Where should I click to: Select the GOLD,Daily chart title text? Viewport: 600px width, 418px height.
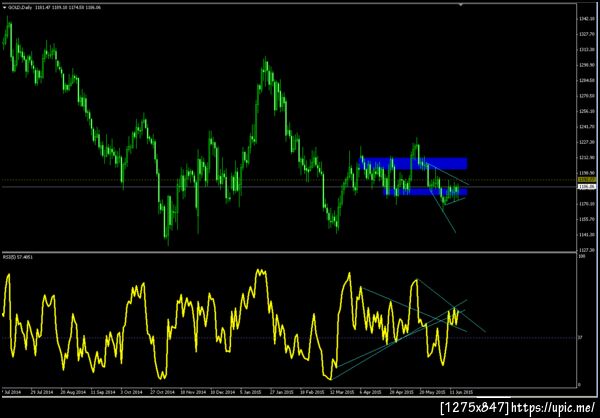click(x=21, y=7)
